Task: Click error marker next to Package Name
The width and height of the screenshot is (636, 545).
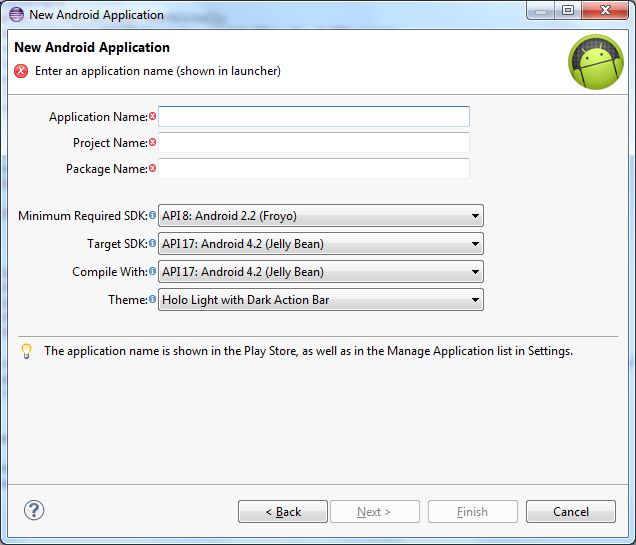Action: pyautogui.click(x=153, y=168)
